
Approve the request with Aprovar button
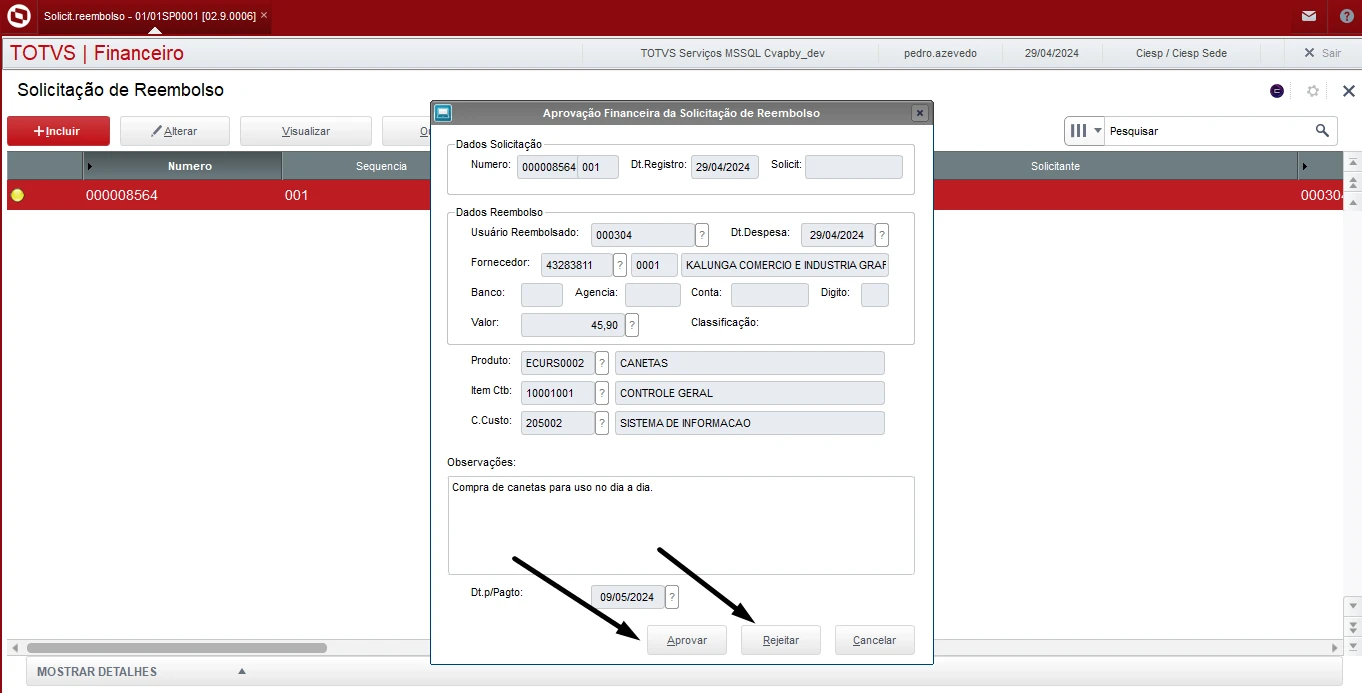coord(687,640)
